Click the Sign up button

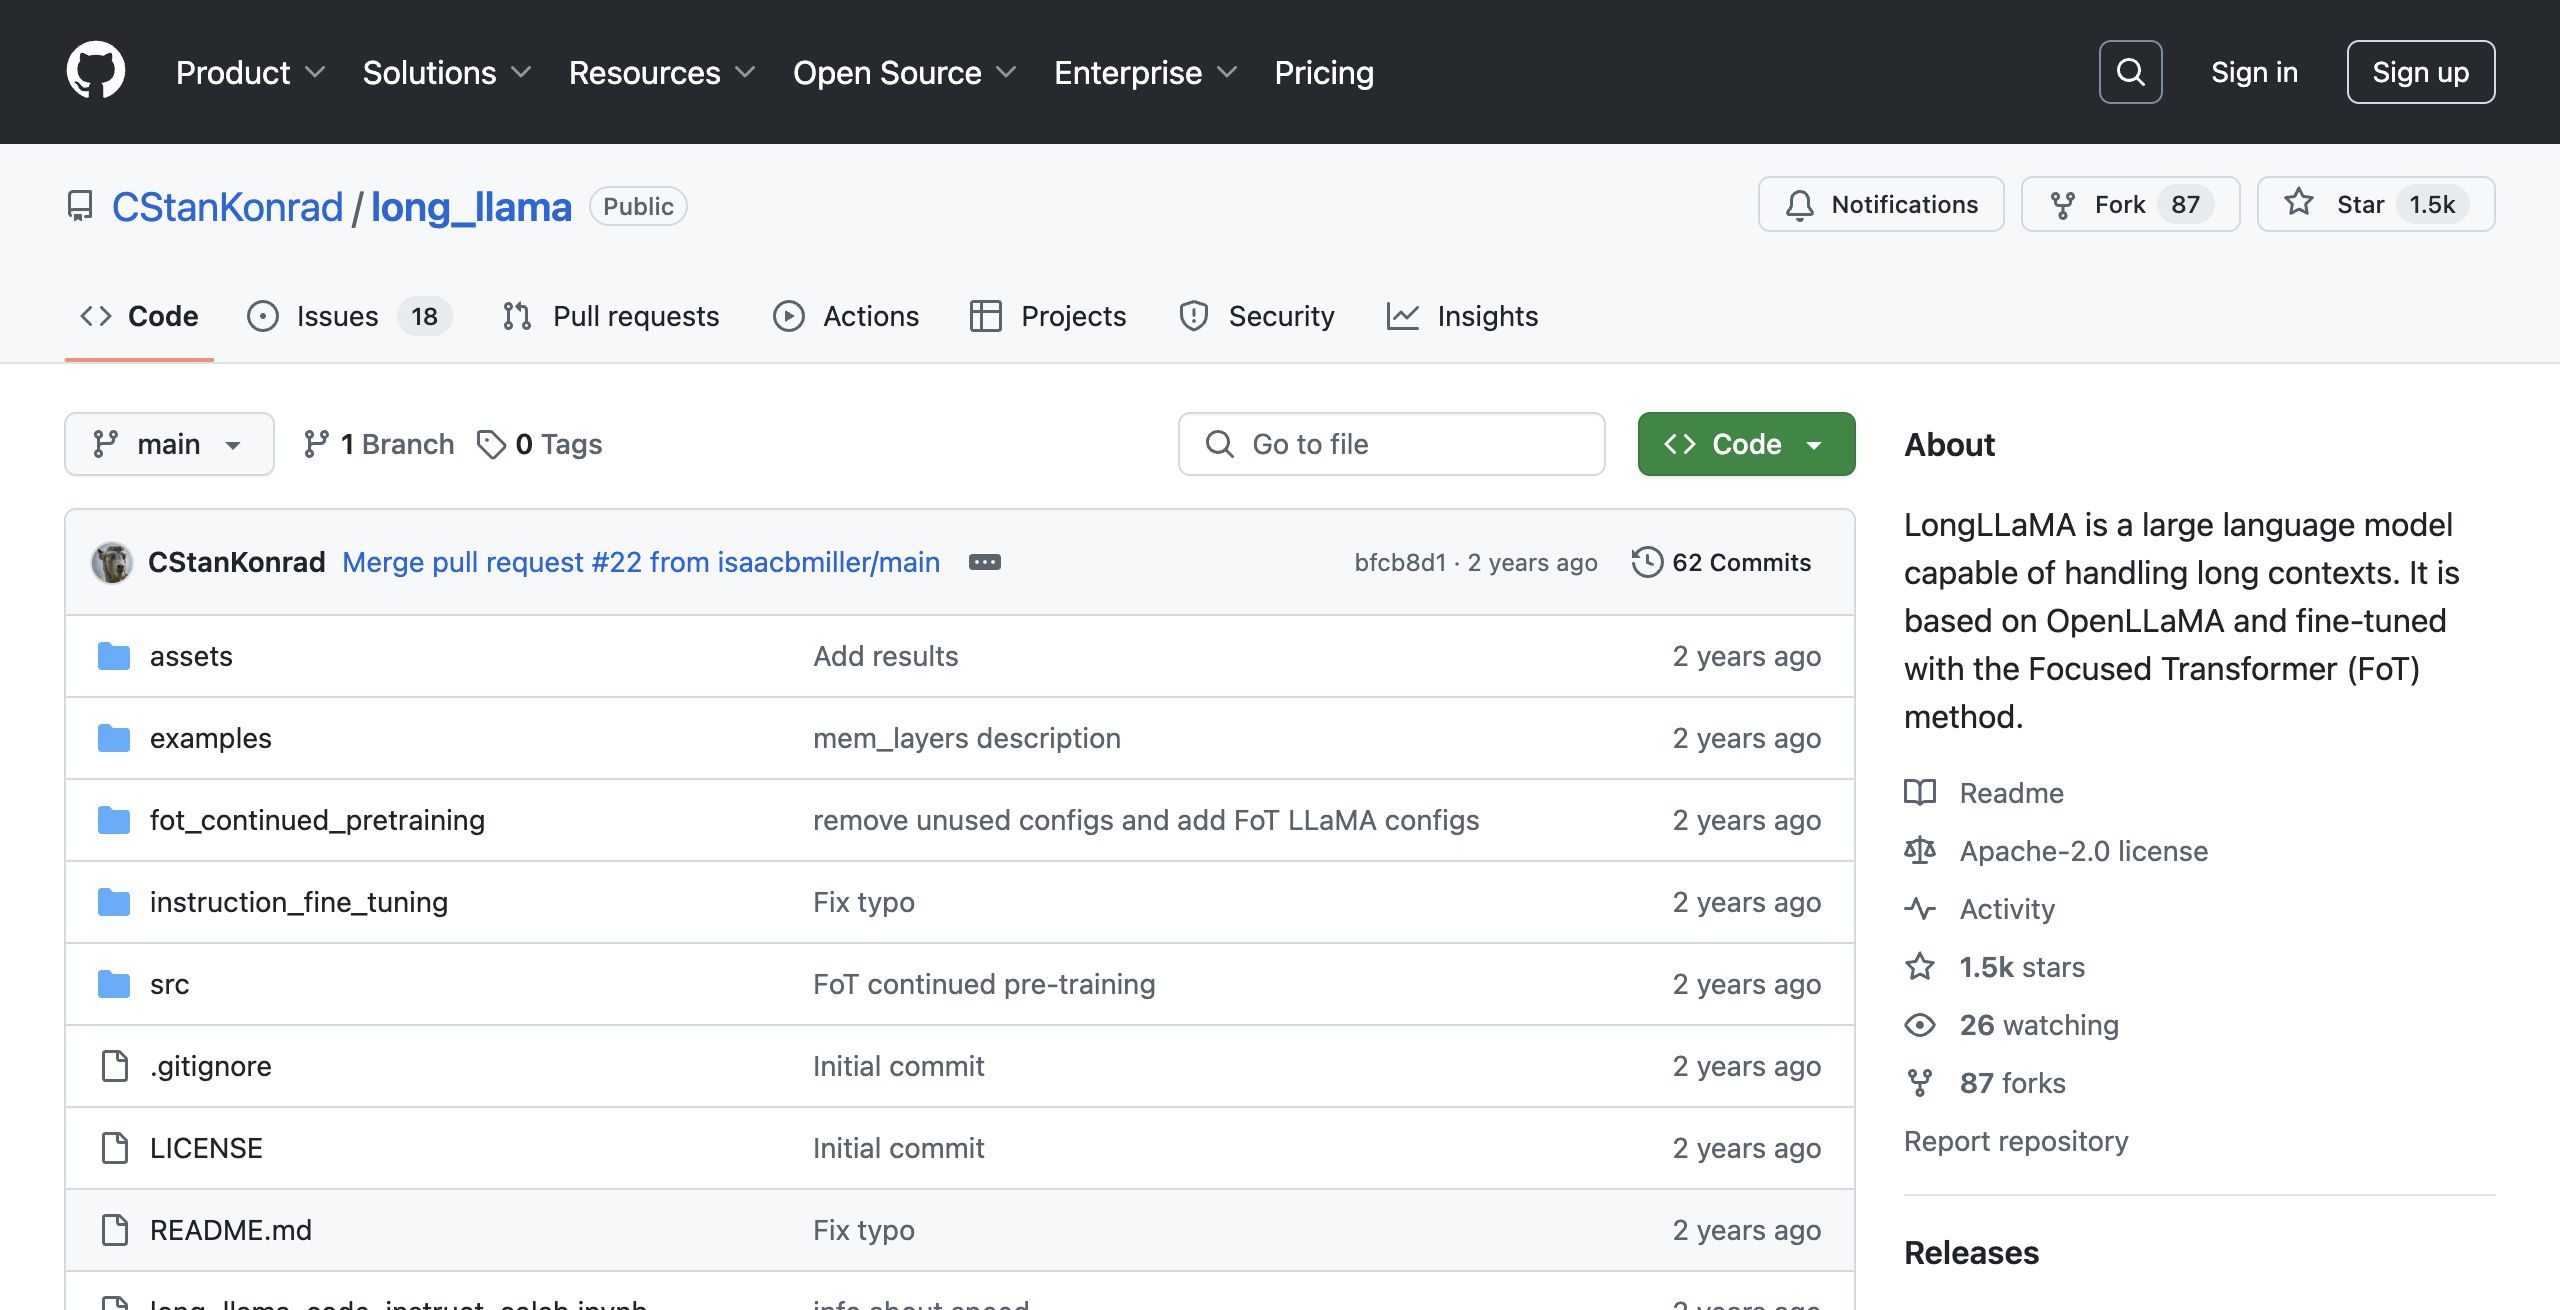[x=2420, y=72]
